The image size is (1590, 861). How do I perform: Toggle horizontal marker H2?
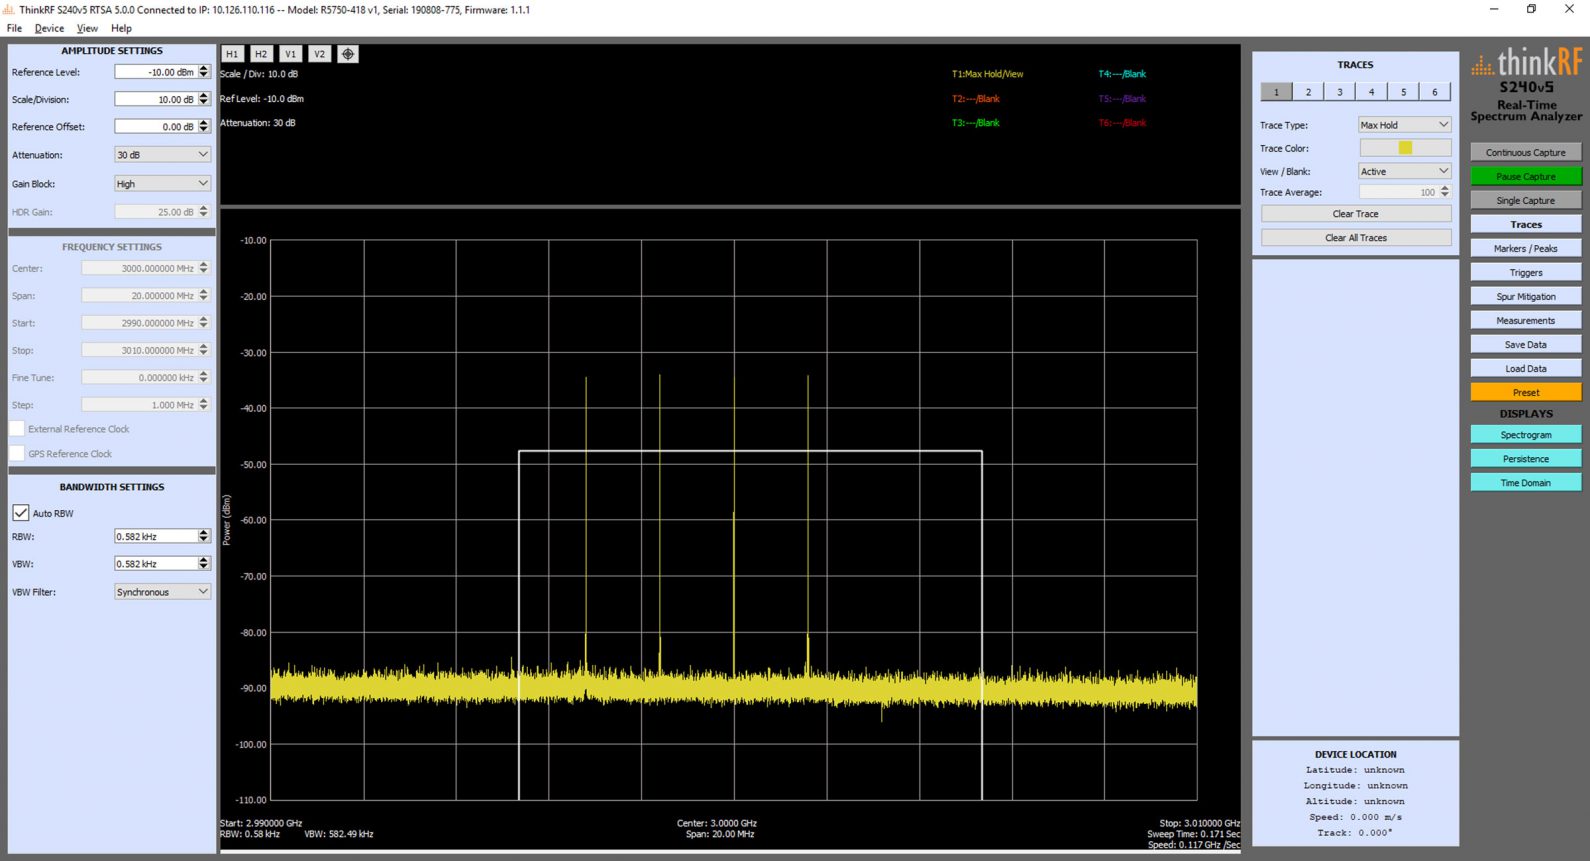click(x=261, y=54)
